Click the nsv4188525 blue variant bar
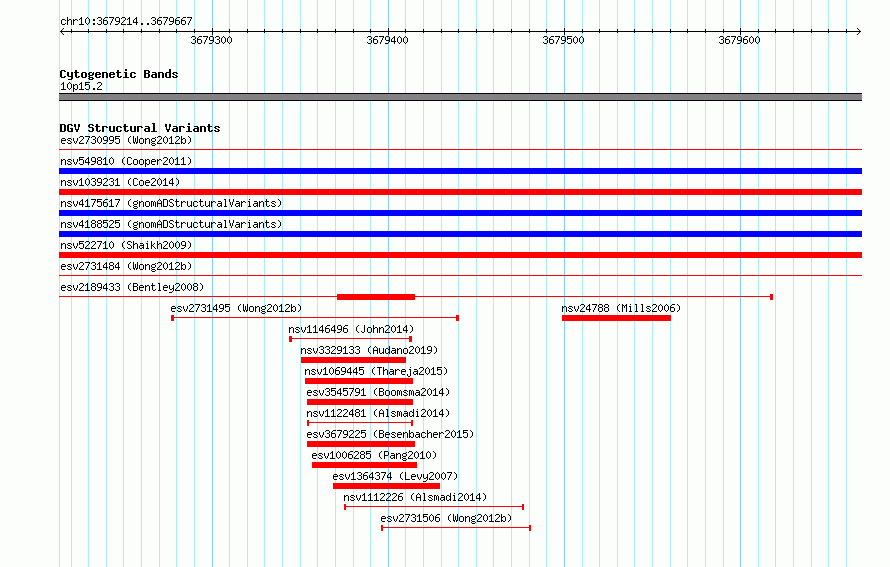The height and width of the screenshot is (567, 890). [x=460, y=234]
